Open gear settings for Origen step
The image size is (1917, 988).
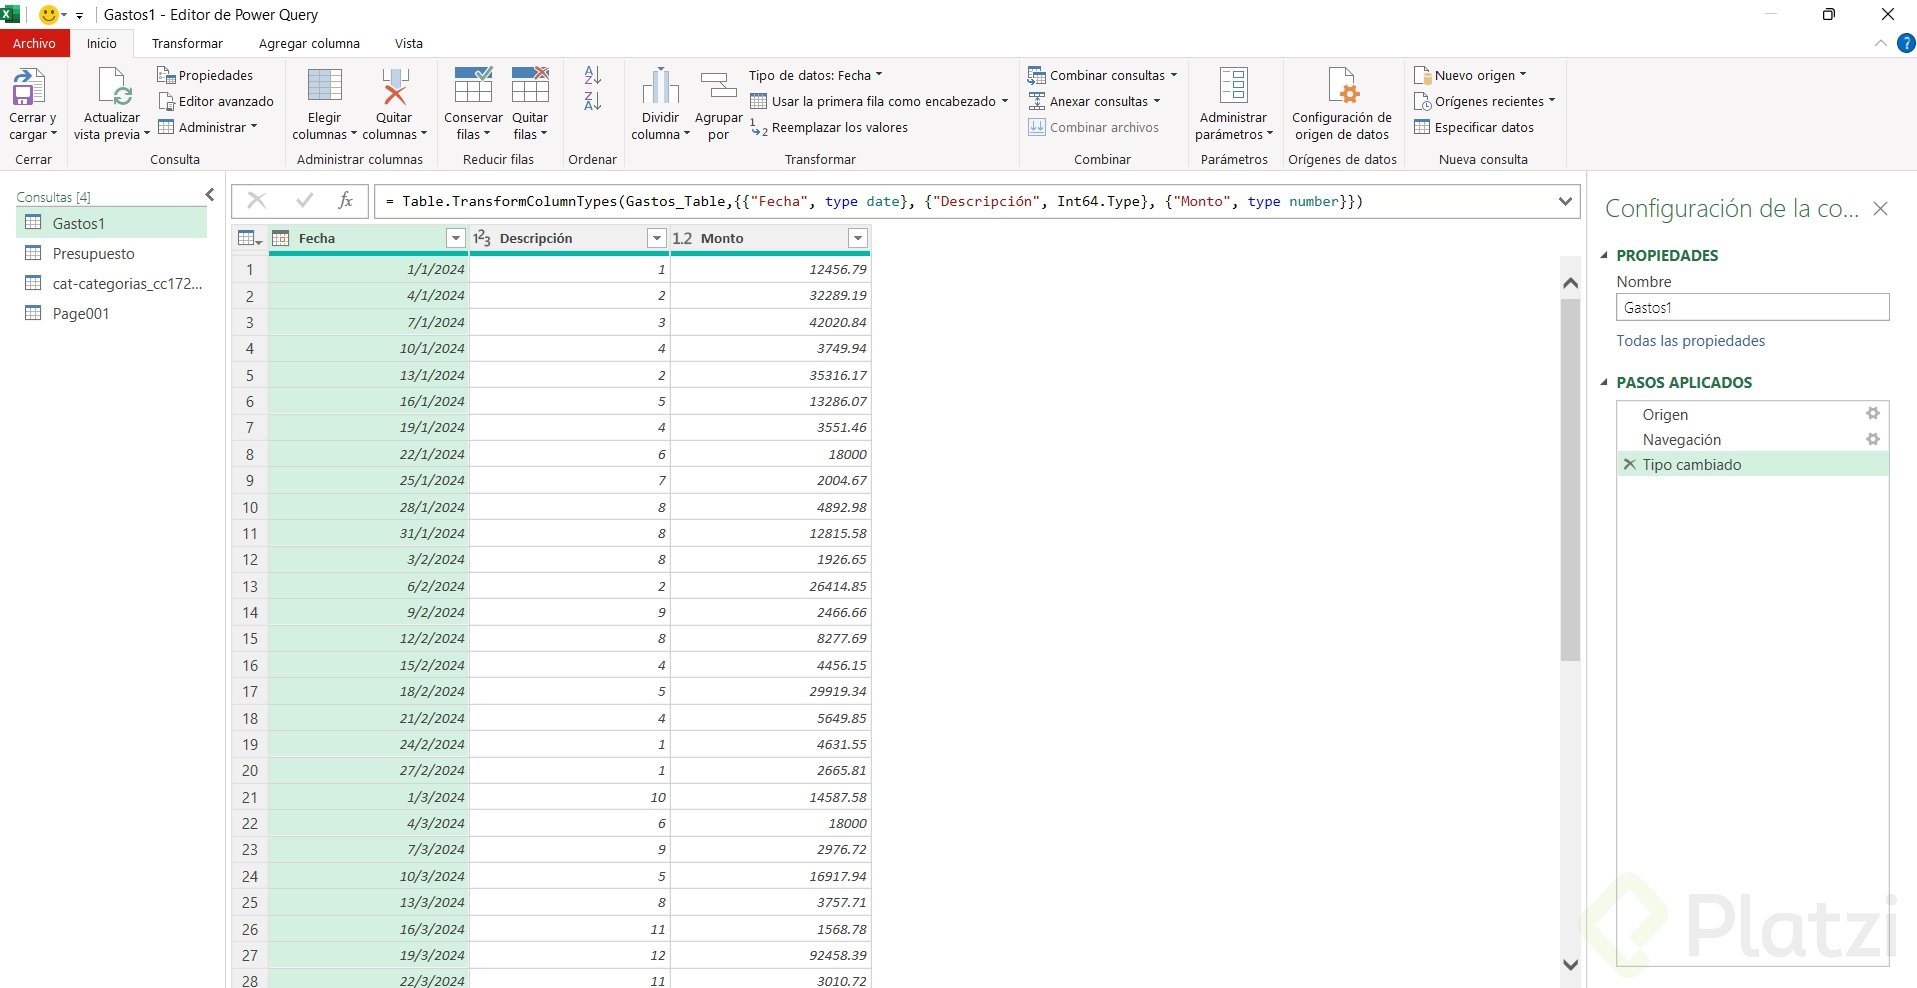click(x=1872, y=414)
